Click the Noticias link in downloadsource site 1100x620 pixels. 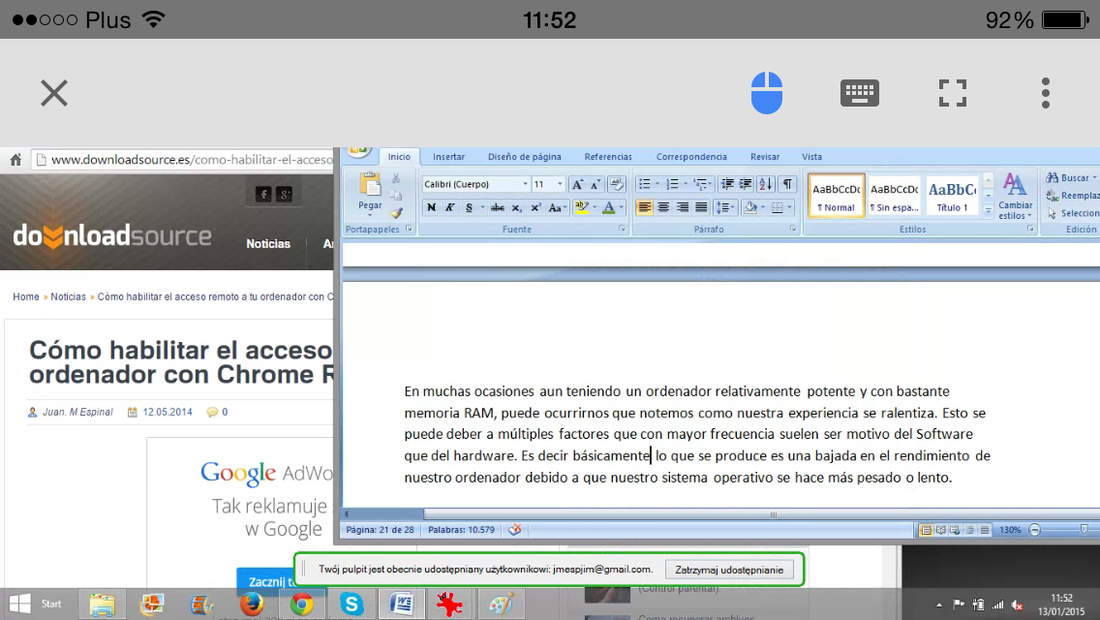pos(268,243)
